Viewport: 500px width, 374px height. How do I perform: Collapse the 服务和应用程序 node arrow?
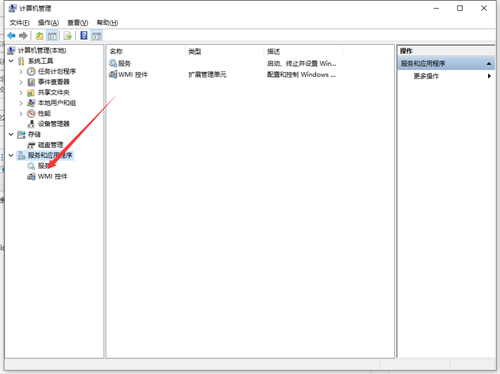(x=11, y=155)
